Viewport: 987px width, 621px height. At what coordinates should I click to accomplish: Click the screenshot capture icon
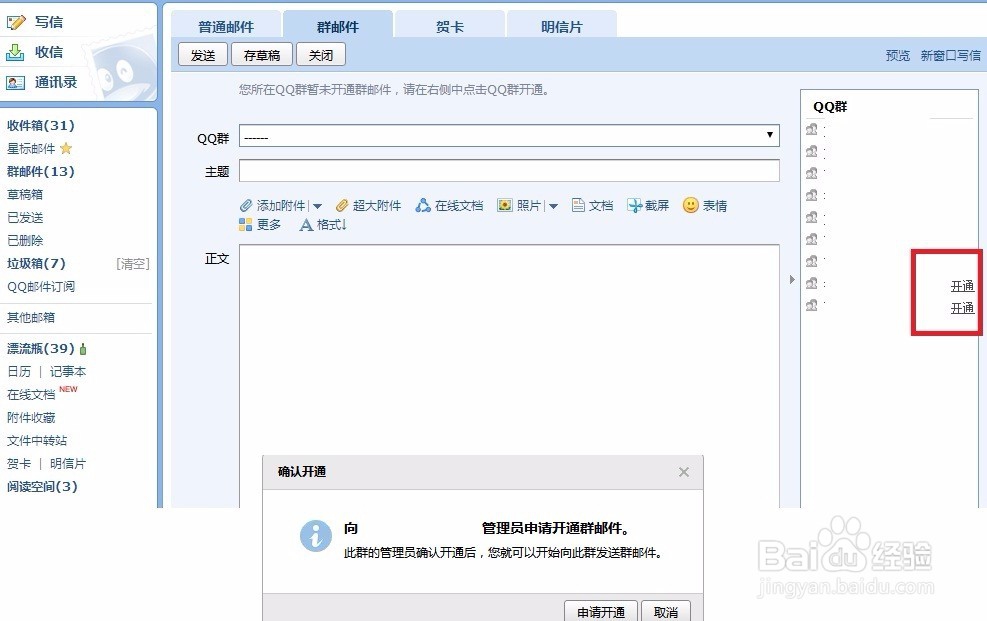[634, 206]
